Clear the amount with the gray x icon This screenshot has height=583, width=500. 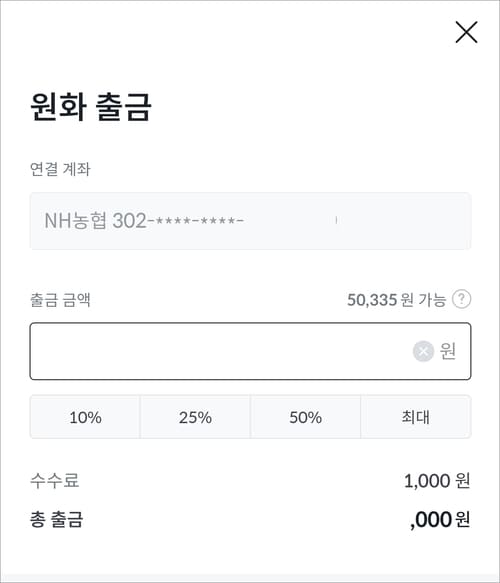[423, 351]
